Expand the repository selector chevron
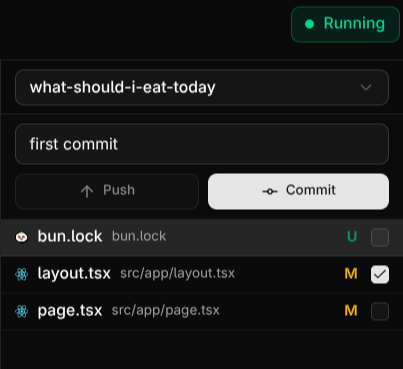 (366, 88)
